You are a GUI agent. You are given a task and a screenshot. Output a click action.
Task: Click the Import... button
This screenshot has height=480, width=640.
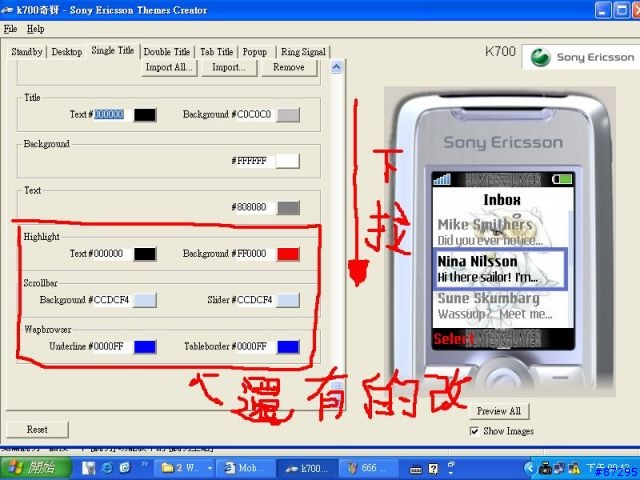click(x=229, y=67)
